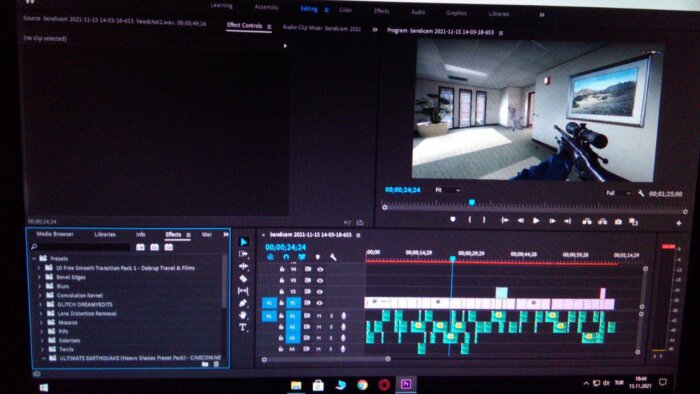This screenshot has width=700, height=394.
Task: Toggle insert sequences as nests
Action: pos(270,257)
